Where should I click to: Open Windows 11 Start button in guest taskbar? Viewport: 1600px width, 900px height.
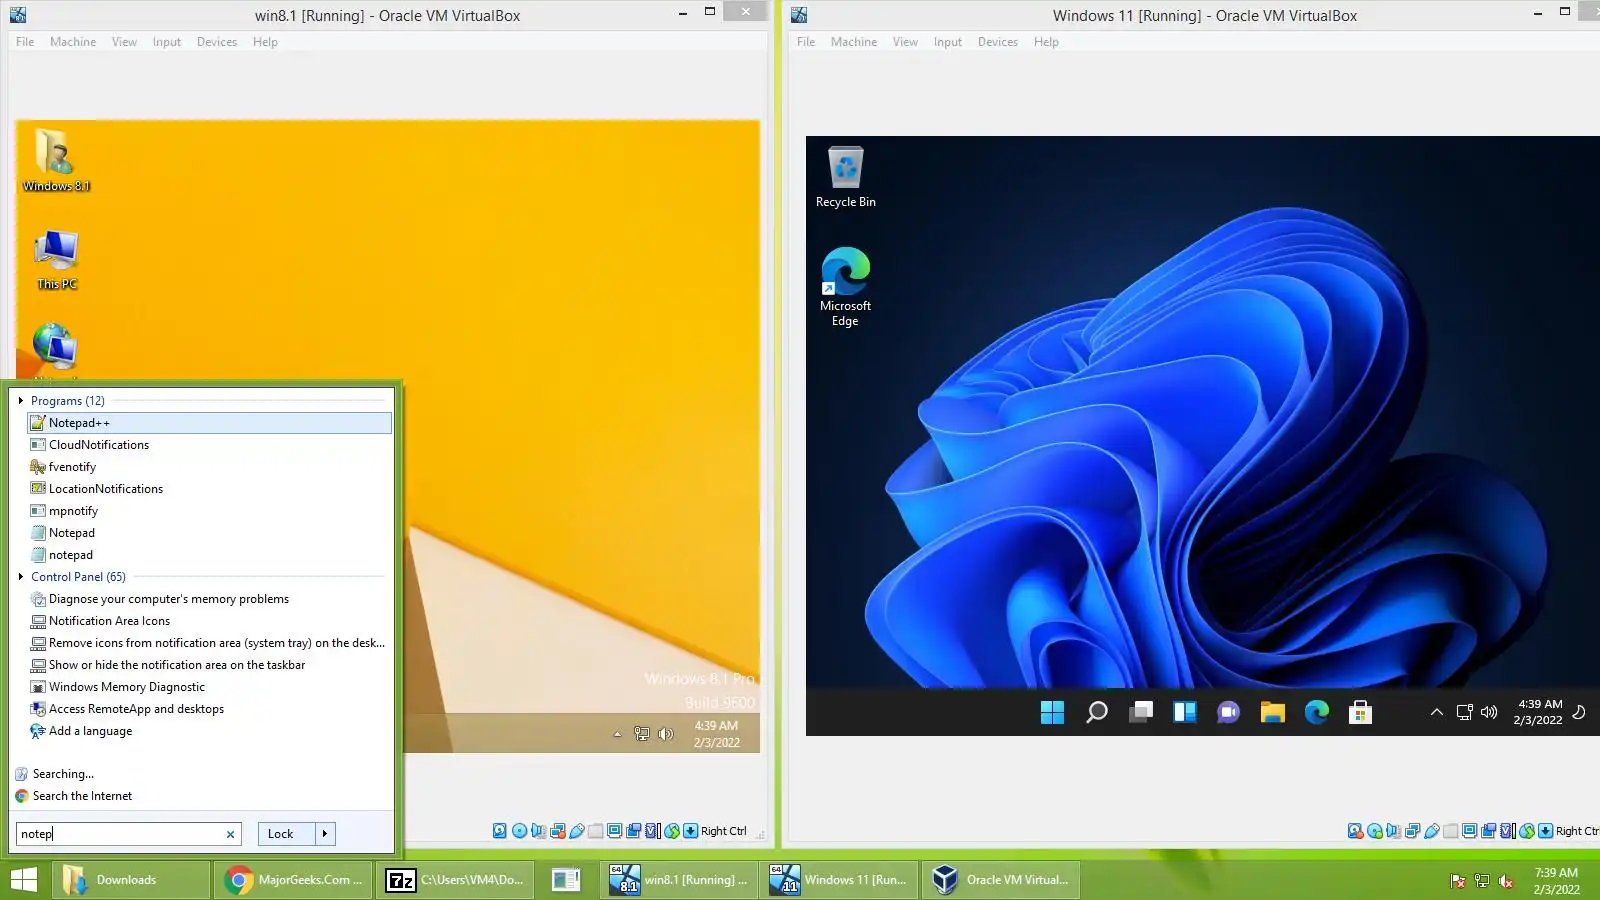coord(1052,712)
